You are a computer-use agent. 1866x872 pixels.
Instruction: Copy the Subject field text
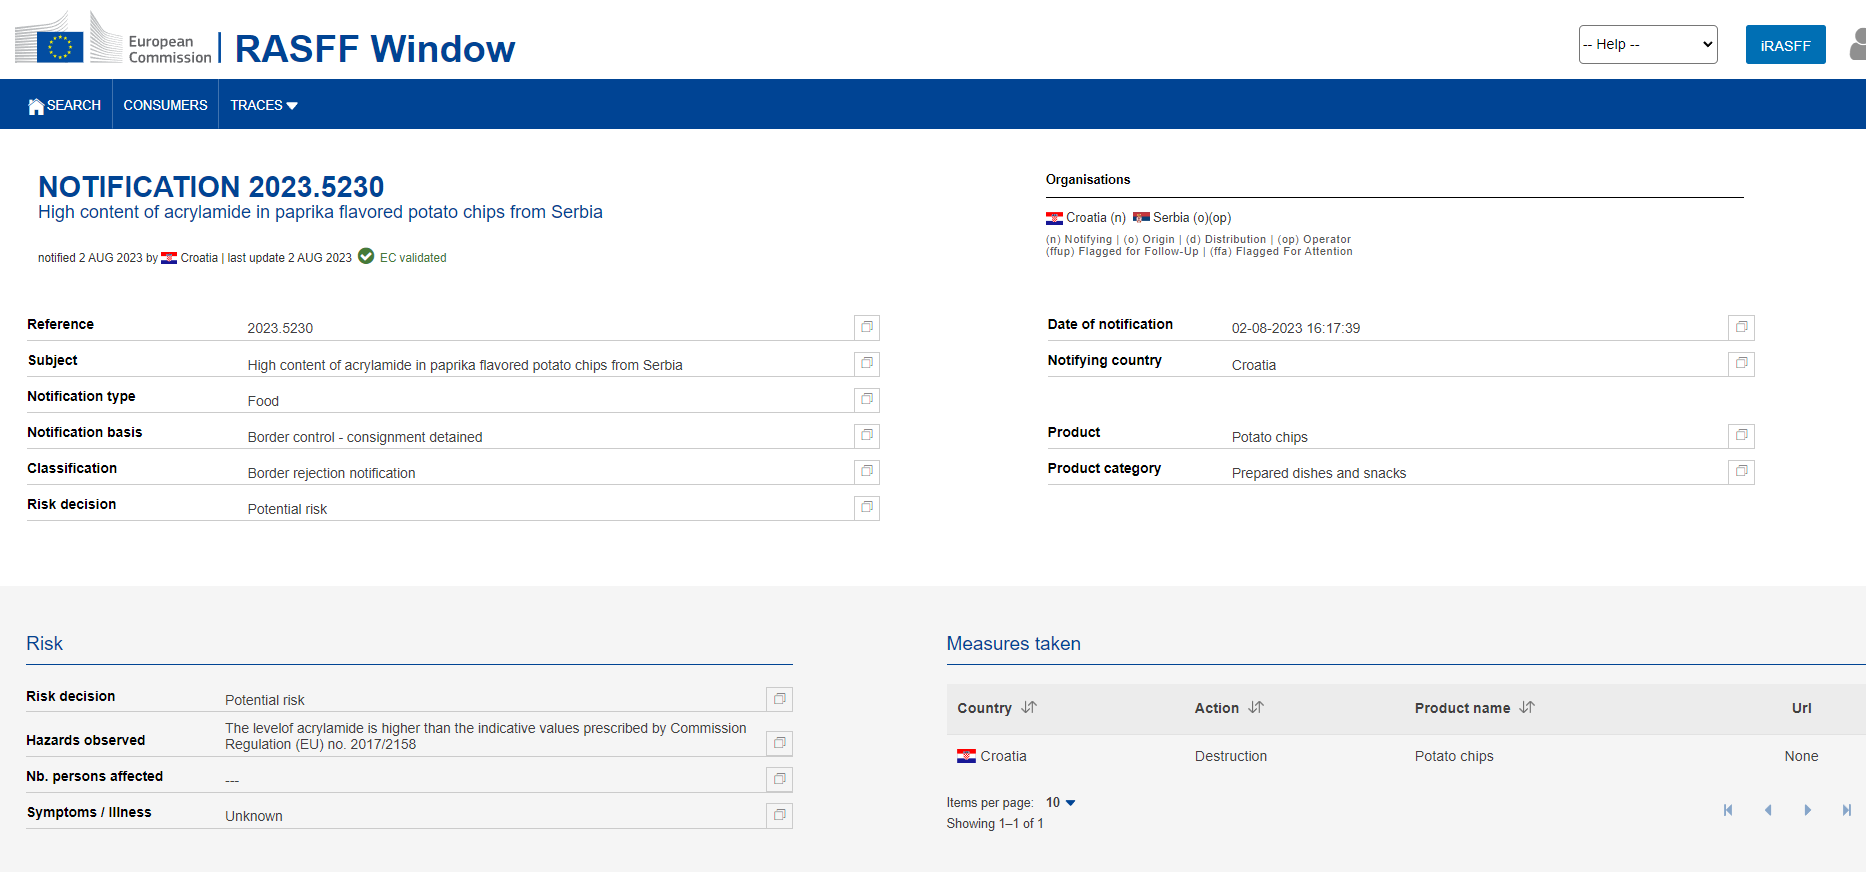click(867, 363)
